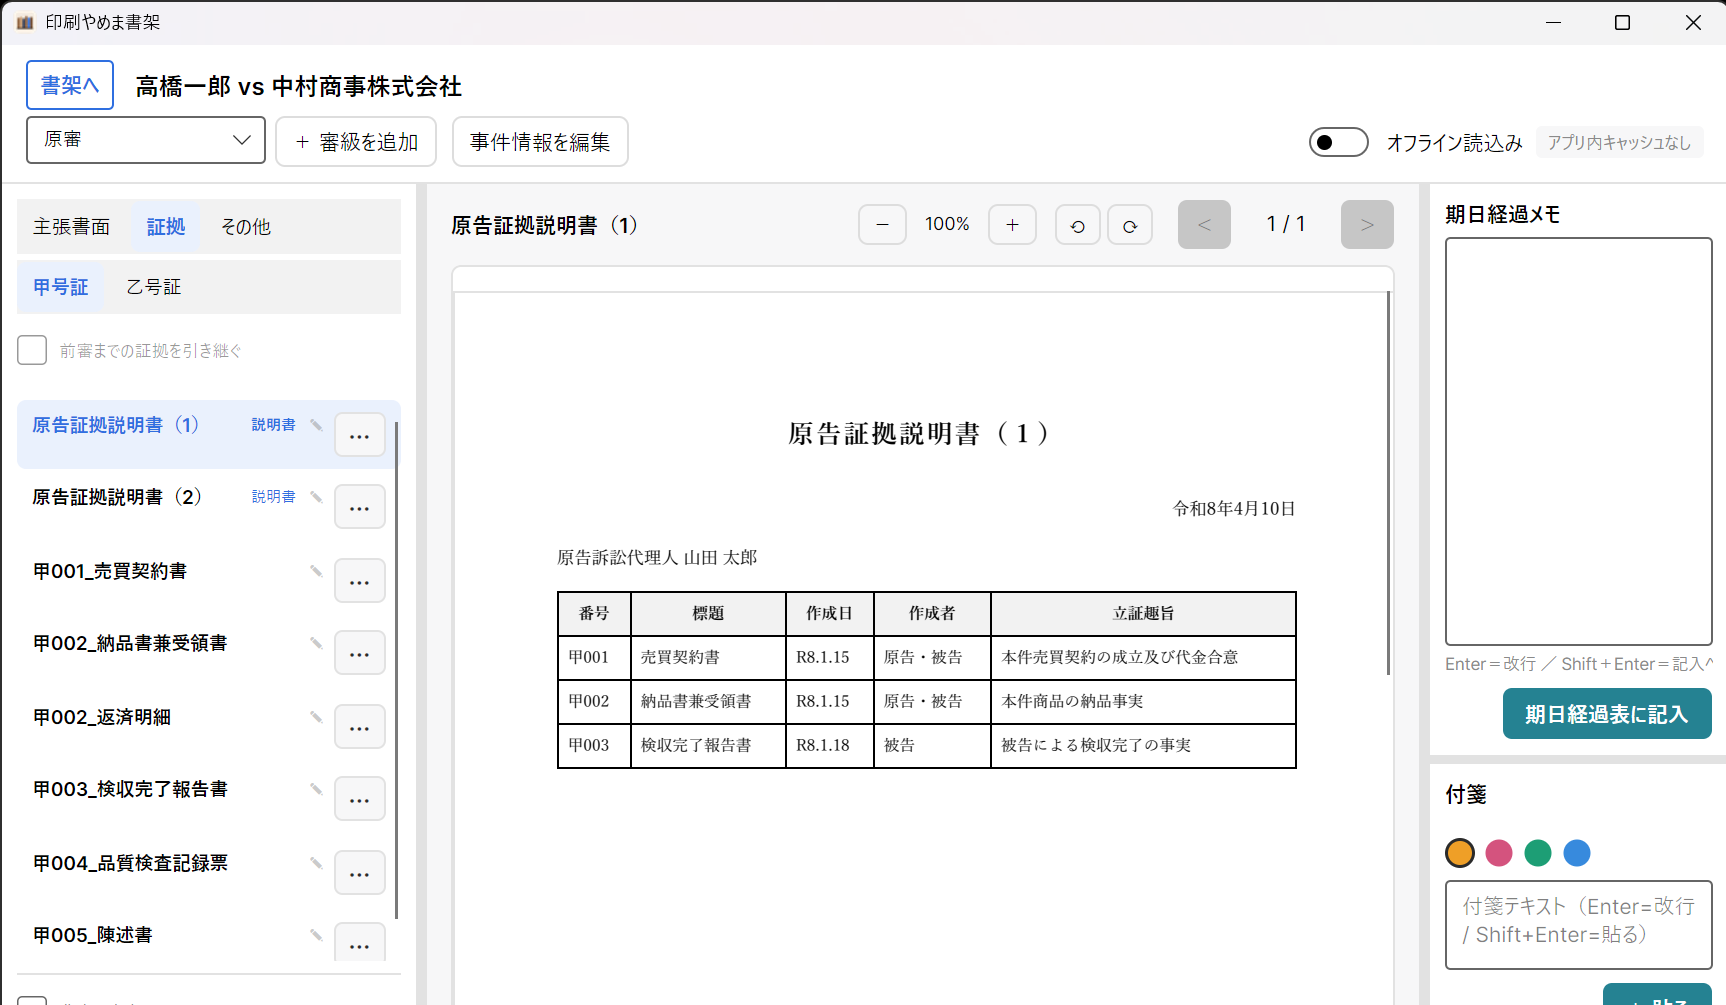
Task: Click the アプリ内キャッシュなし status label
Action: [1619, 142]
